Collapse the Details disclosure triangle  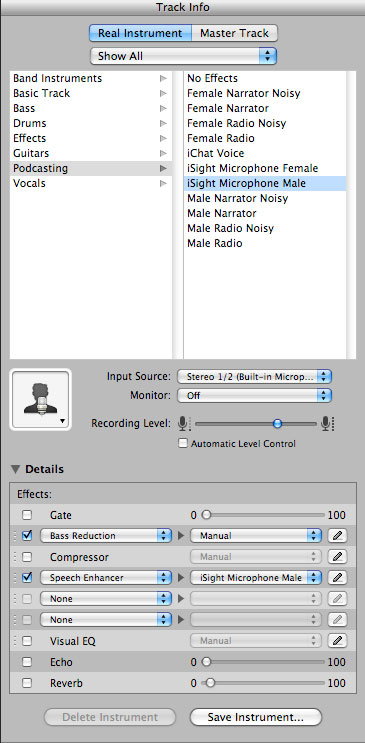tap(16, 470)
